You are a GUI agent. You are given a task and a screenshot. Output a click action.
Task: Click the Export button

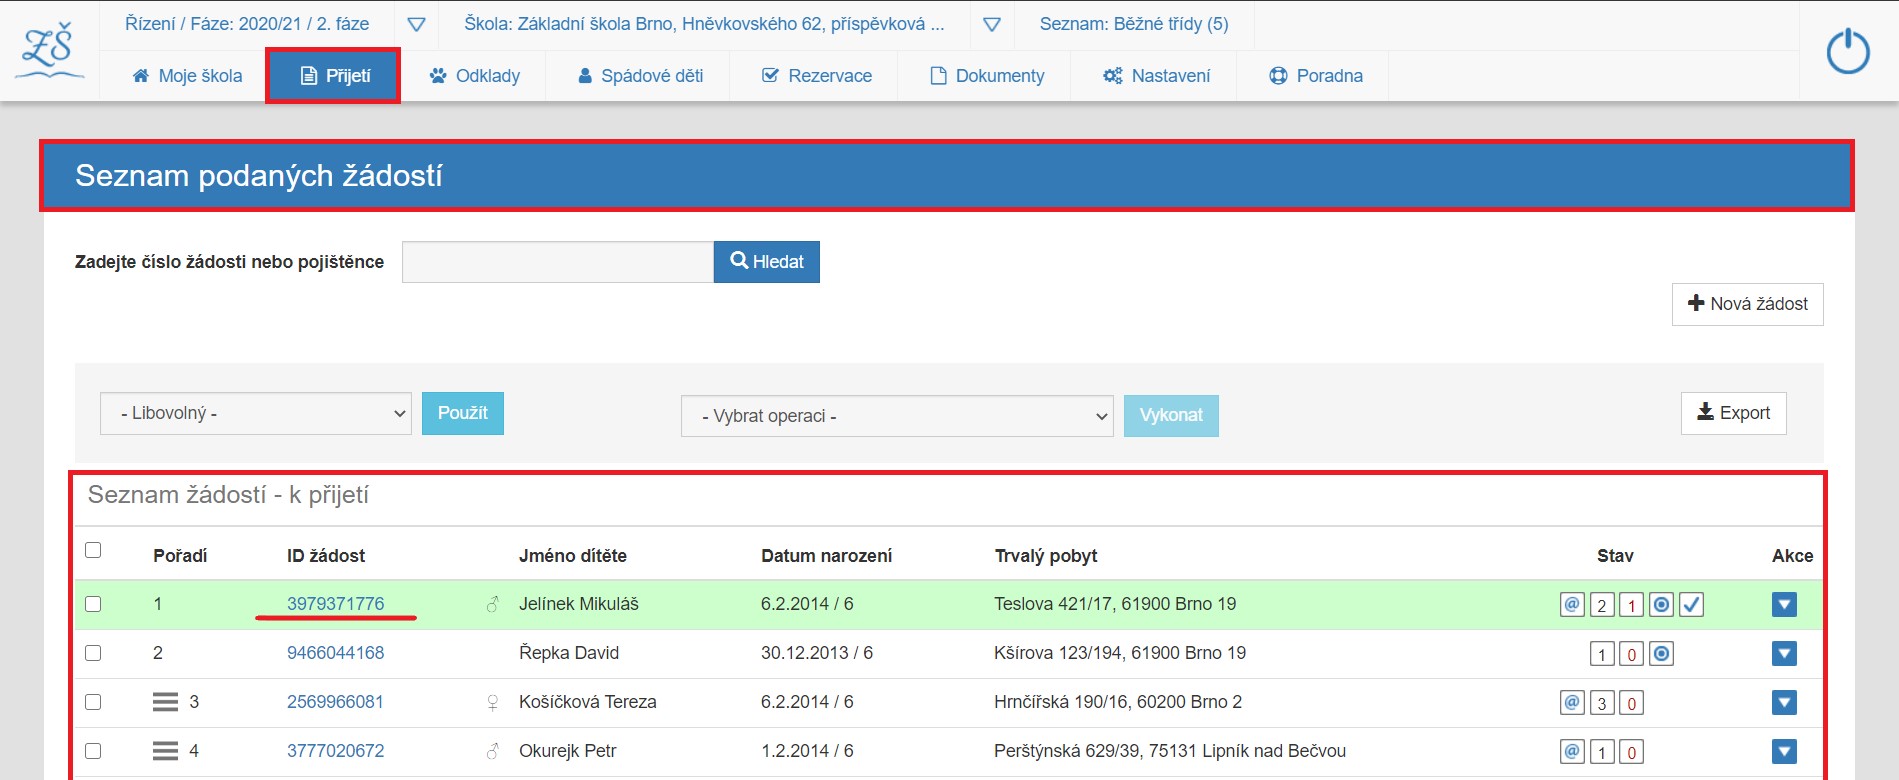(x=1734, y=413)
